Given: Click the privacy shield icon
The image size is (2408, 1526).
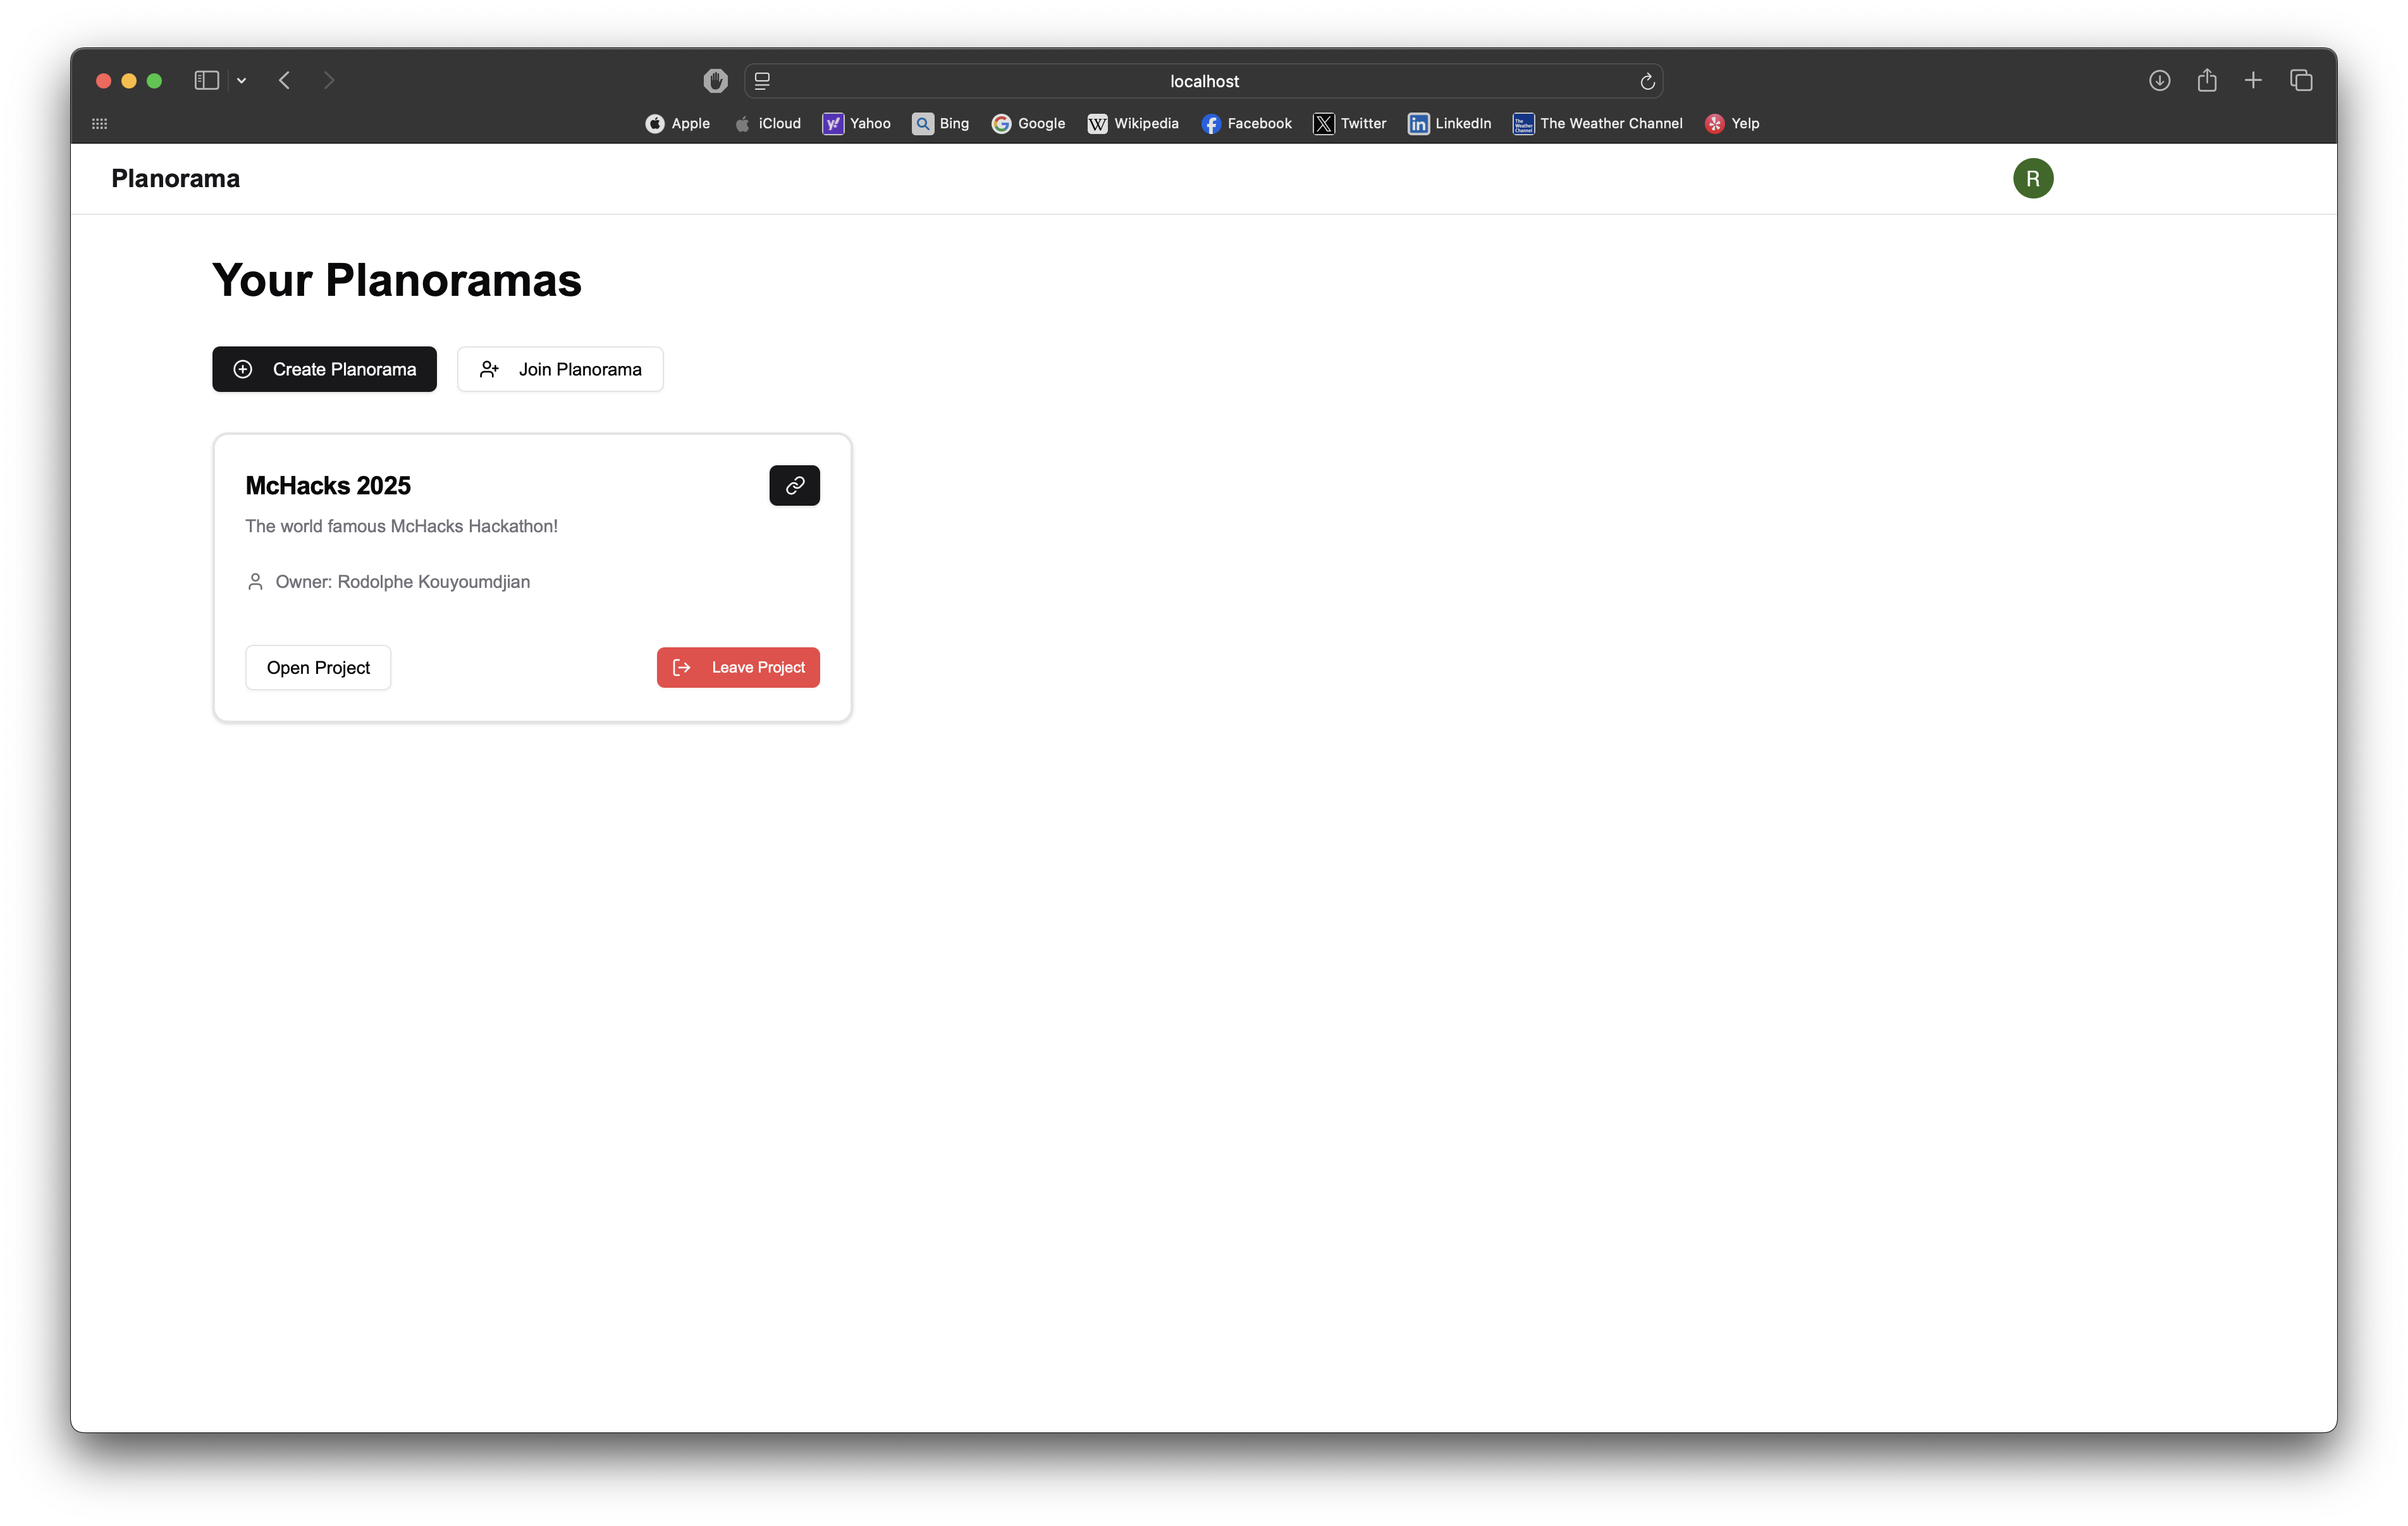Looking at the screenshot, I should tap(715, 80).
